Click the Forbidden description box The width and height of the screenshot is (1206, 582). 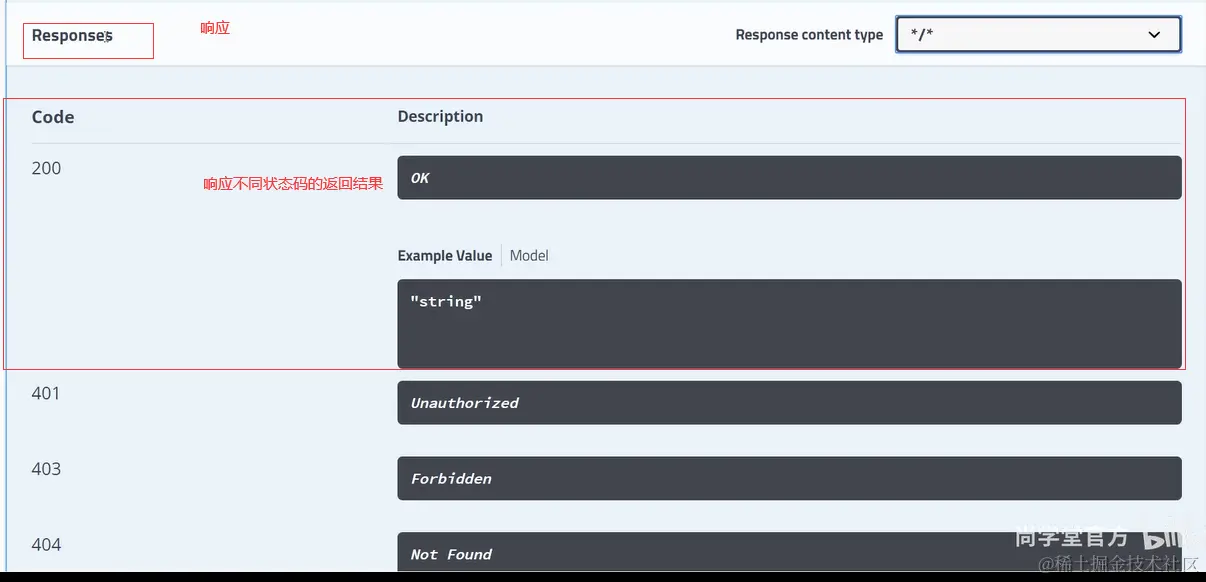click(789, 478)
